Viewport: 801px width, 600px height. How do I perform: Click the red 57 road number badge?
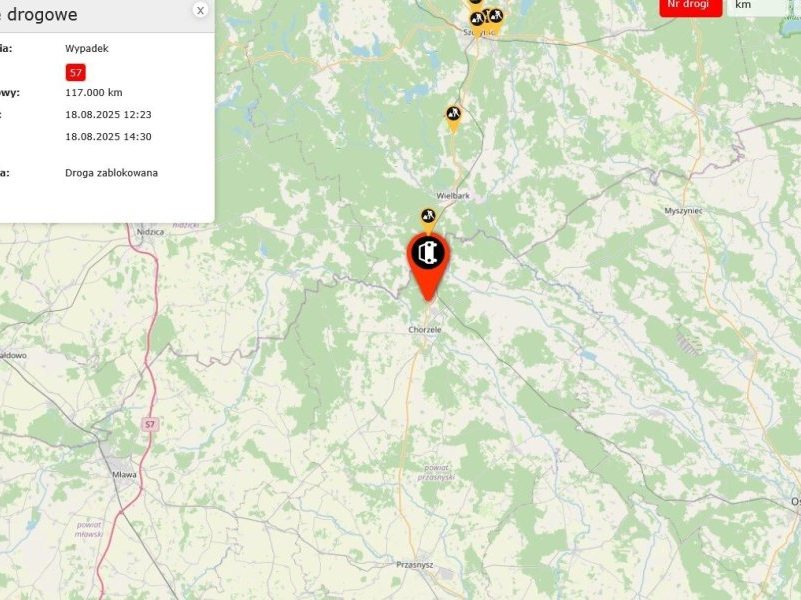click(76, 73)
